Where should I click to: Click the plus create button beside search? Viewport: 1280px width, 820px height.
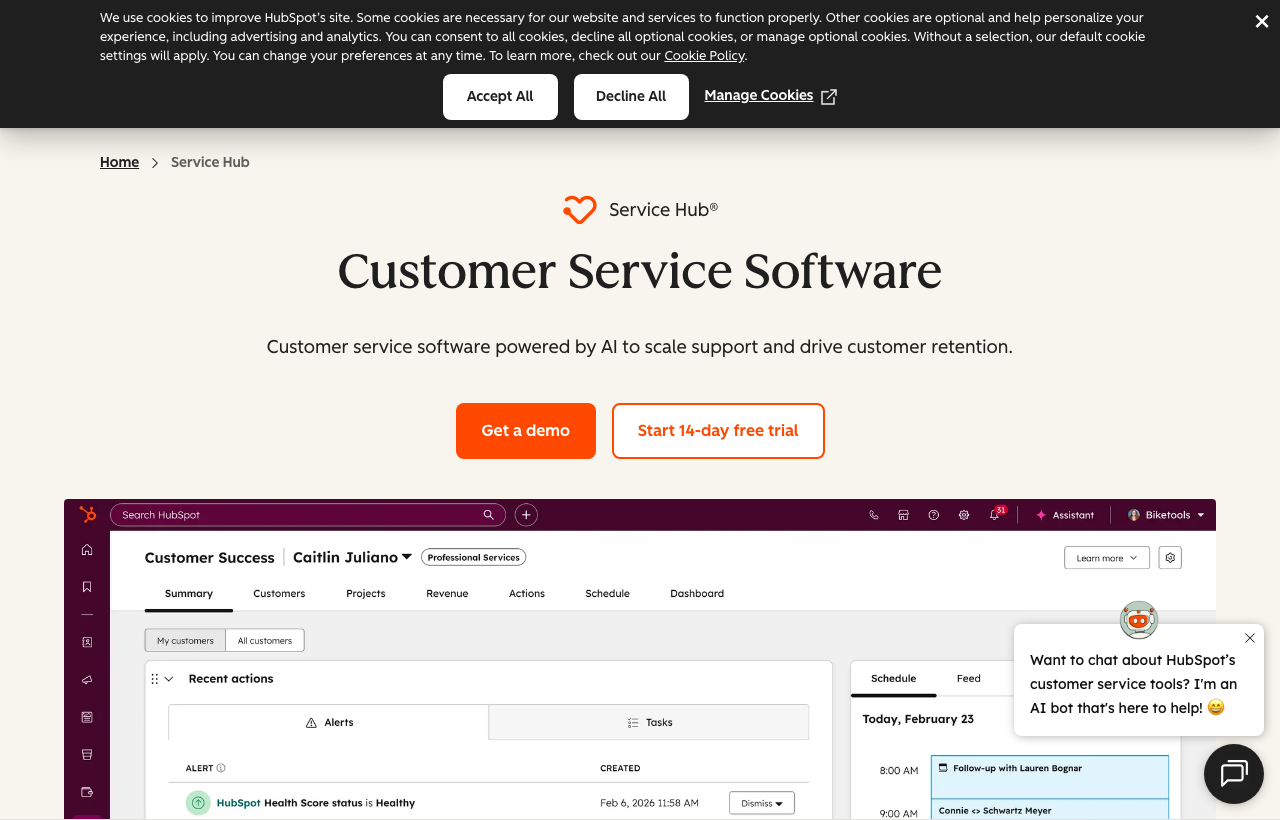[x=526, y=515]
